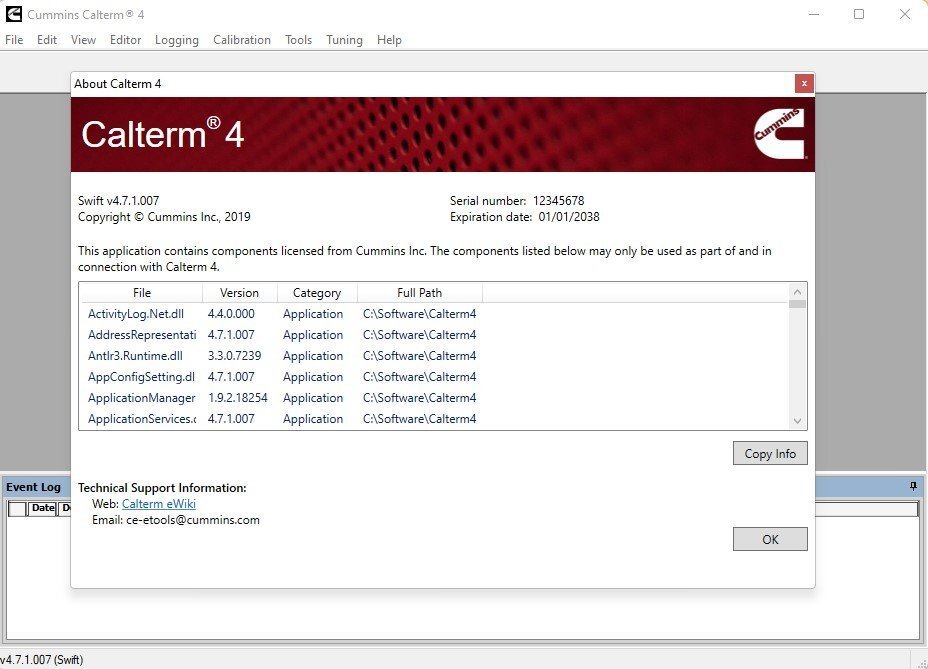Select the Antlr3.Runtime.dll entry
Viewport: 928px width, 669px height.
[x=135, y=356]
